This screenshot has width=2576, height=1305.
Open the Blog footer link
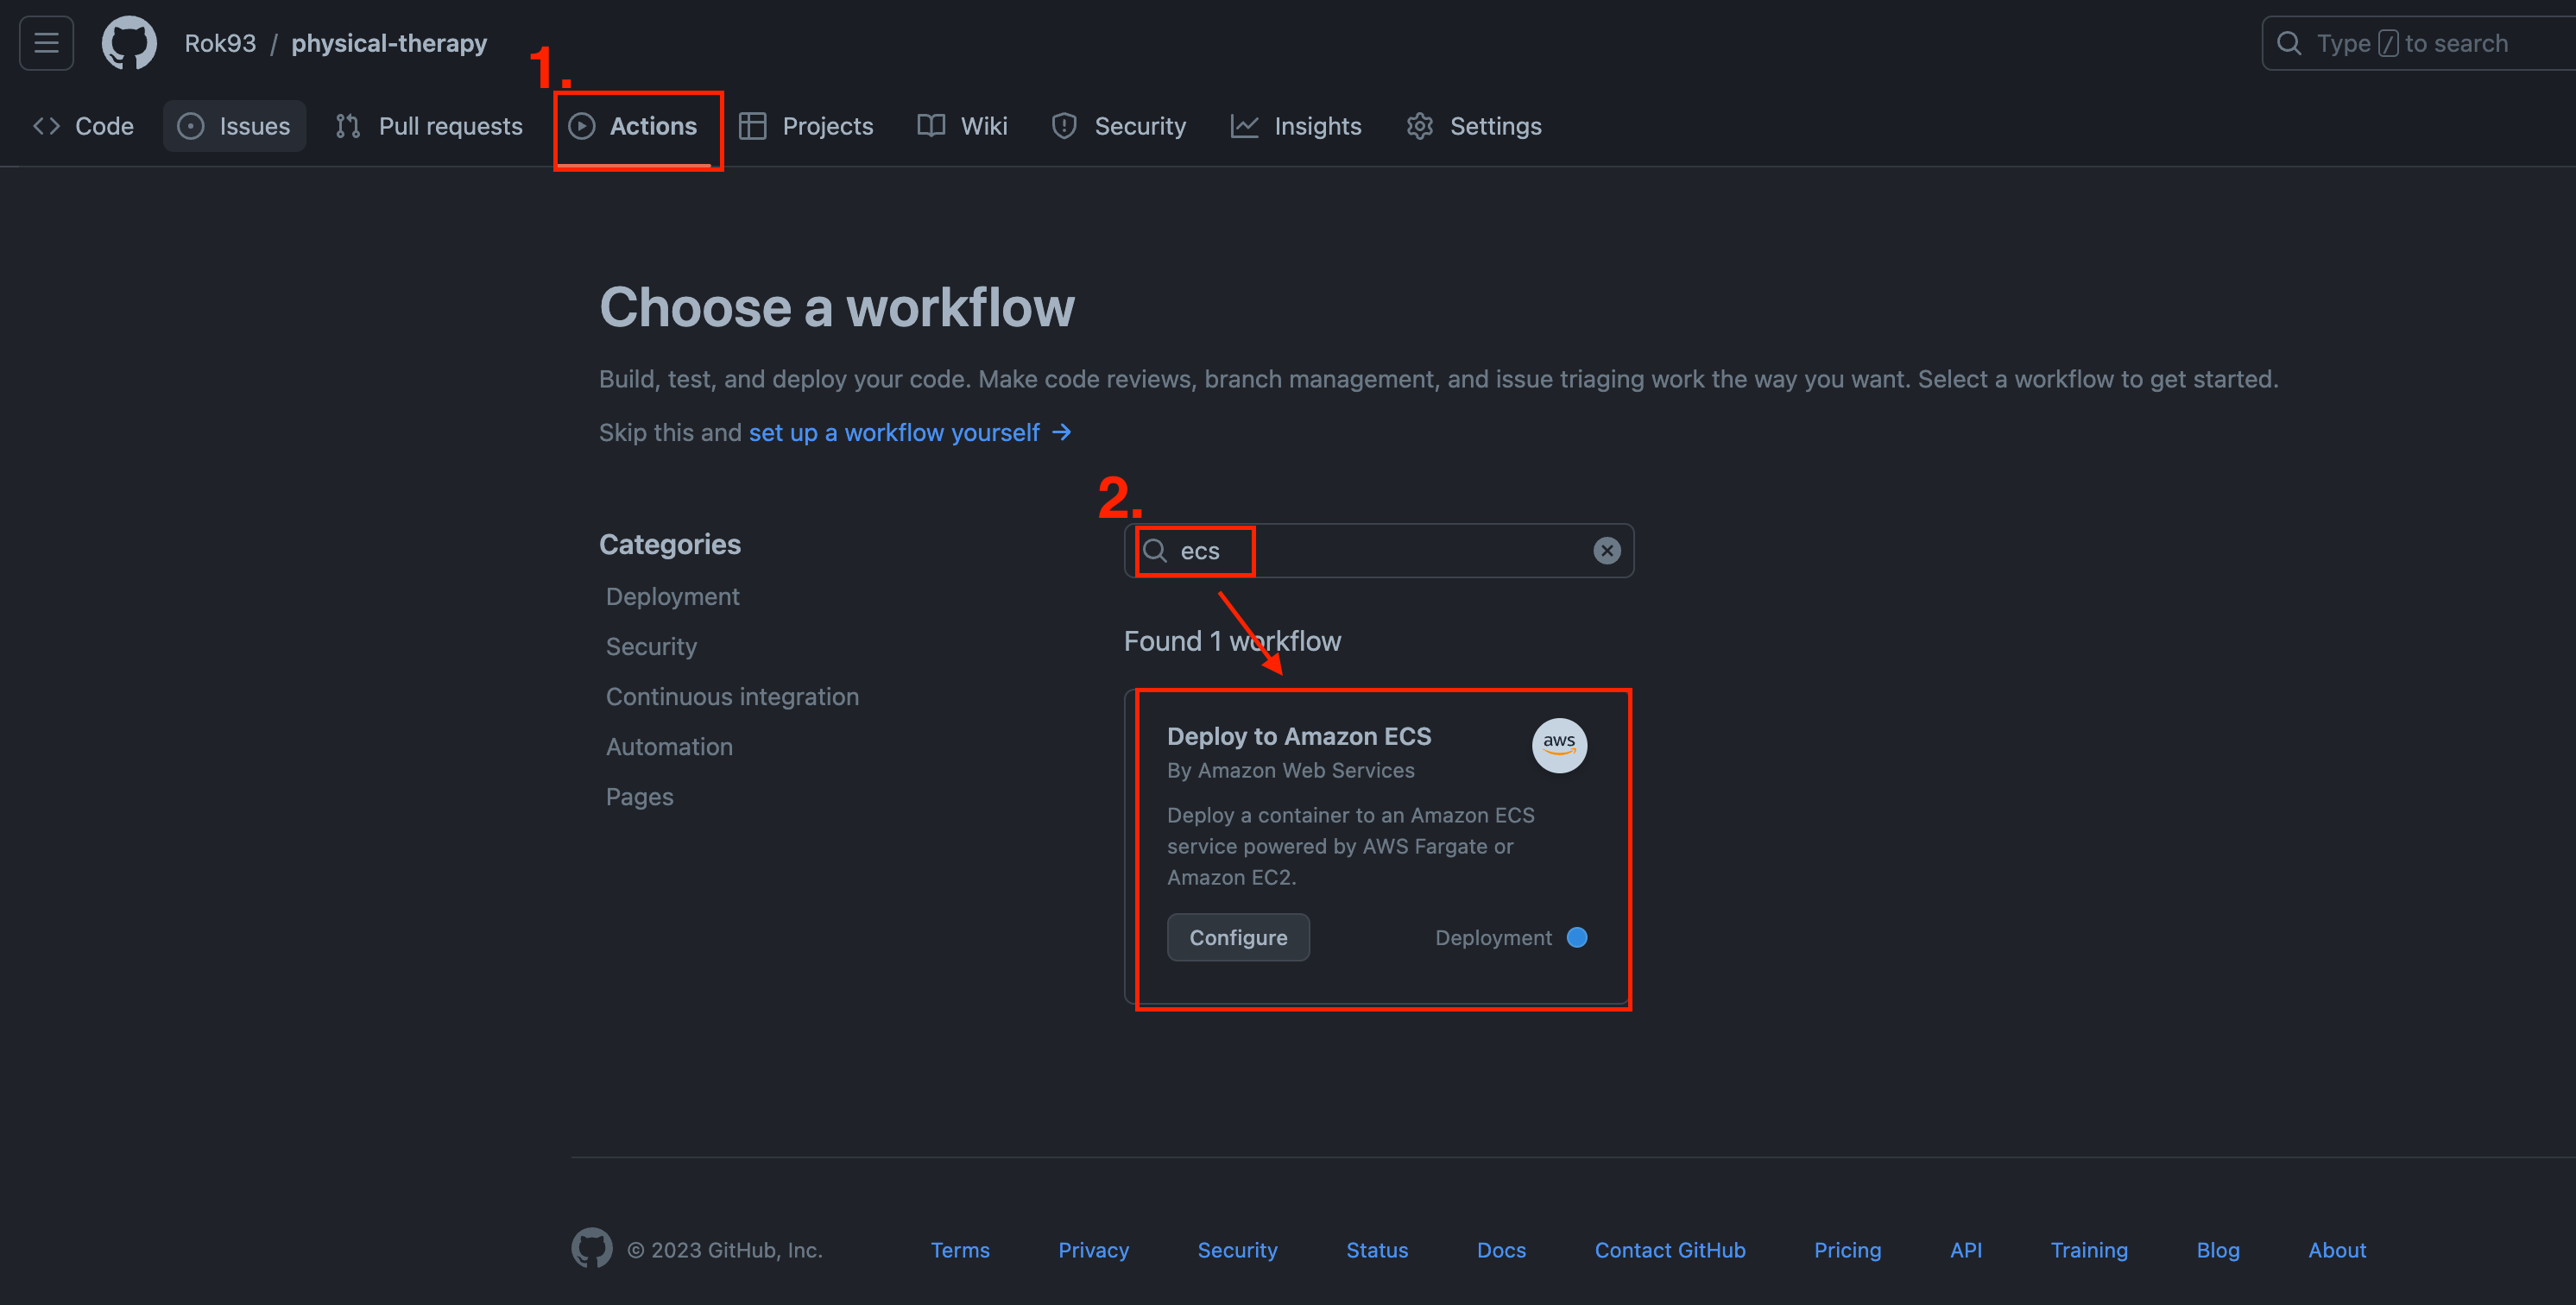tap(2217, 1249)
